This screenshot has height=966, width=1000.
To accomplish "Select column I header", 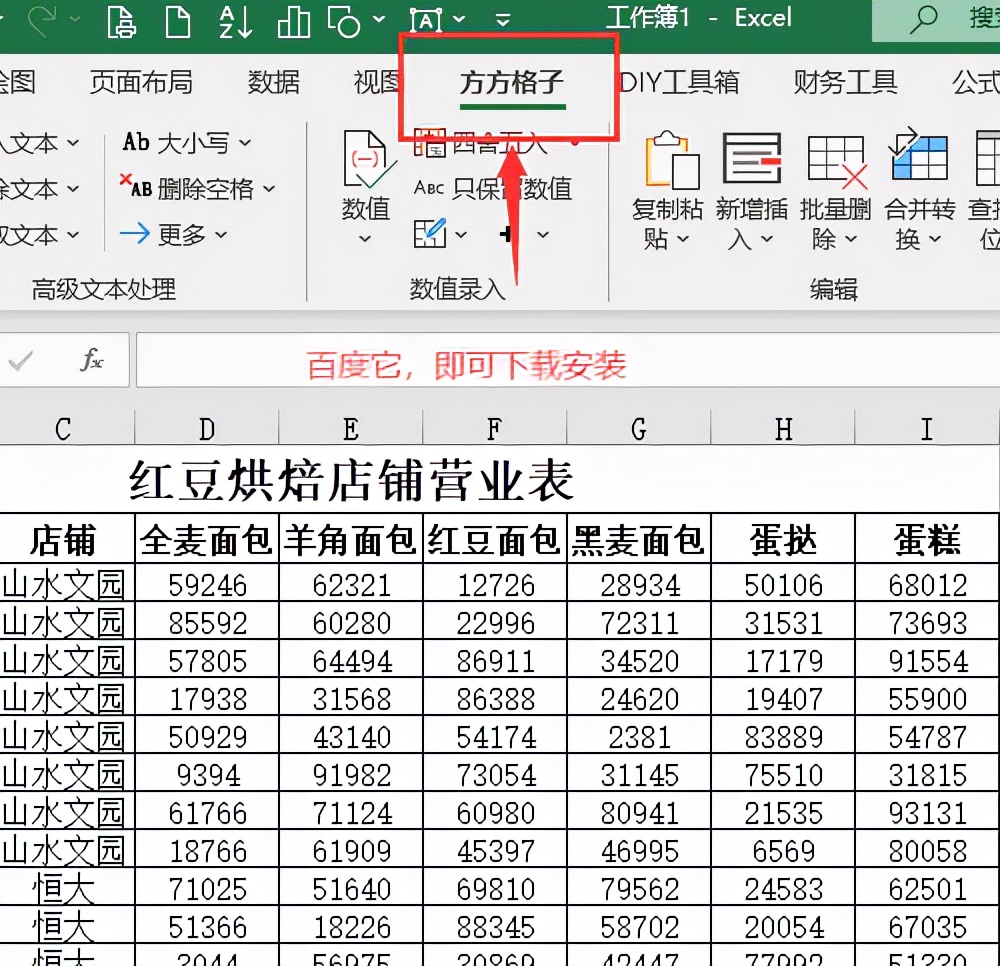I will (x=927, y=428).
